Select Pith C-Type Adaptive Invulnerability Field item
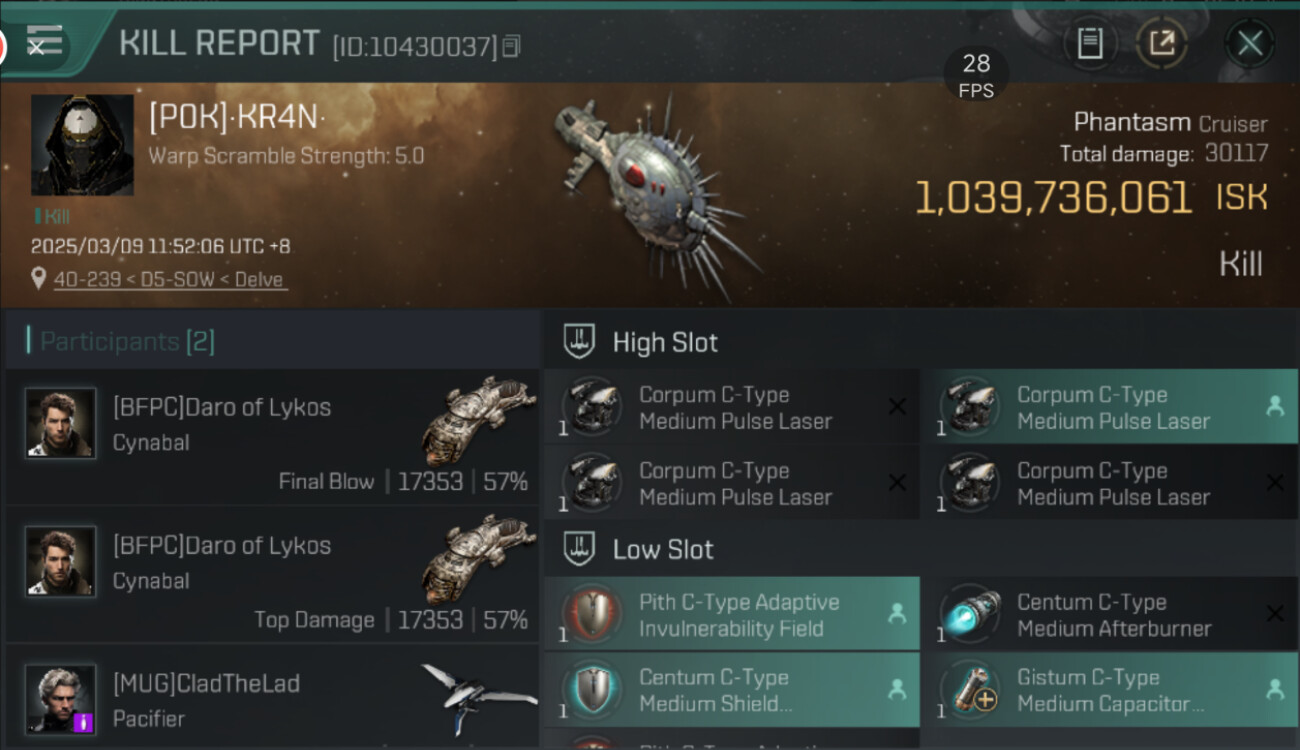 (x=738, y=615)
